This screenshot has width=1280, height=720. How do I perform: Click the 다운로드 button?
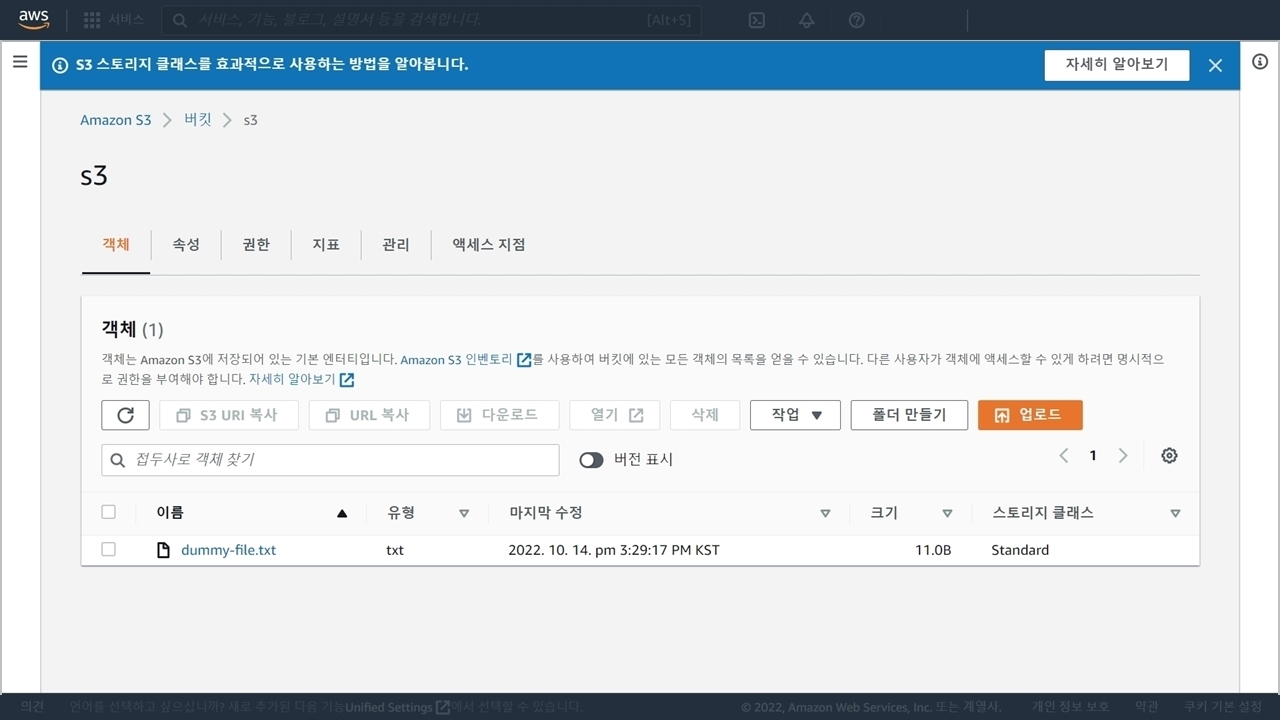tap(499, 415)
